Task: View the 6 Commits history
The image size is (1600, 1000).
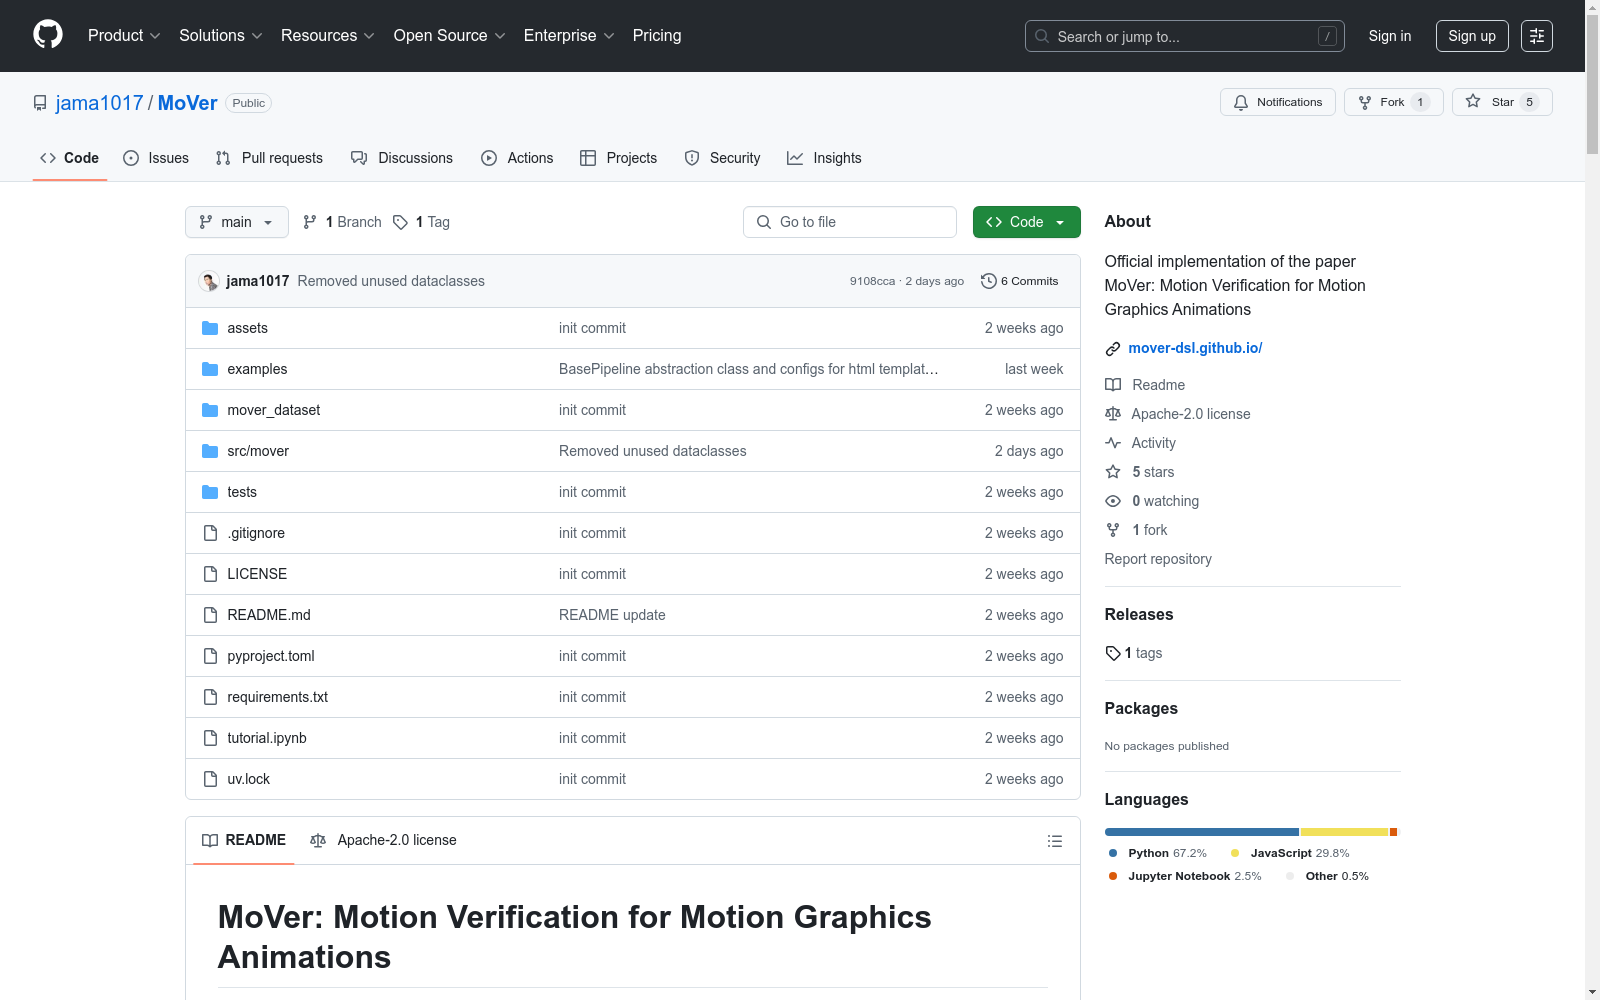Action: pyautogui.click(x=1020, y=281)
